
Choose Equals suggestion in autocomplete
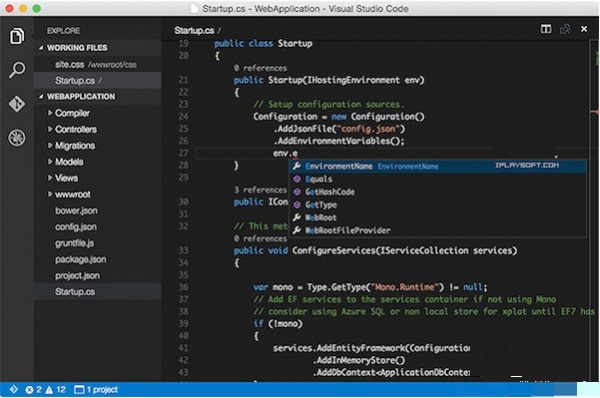coord(437,179)
